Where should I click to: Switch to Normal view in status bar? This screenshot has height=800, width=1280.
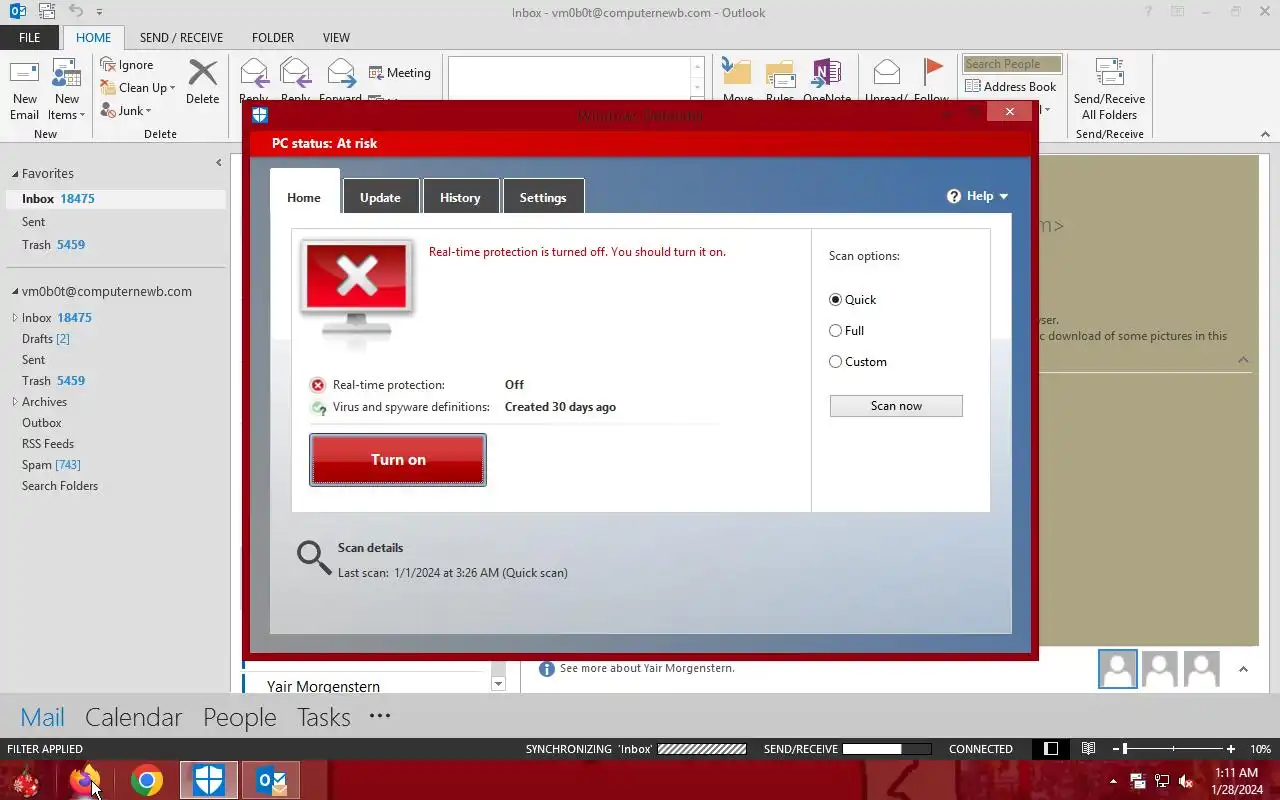[x=1051, y=748]
